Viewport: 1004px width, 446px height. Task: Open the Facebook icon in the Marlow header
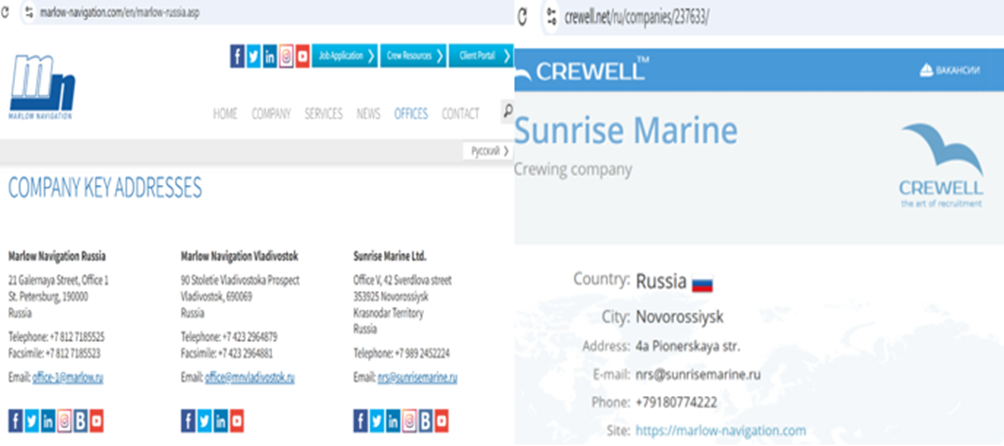(x=237, y=56)
